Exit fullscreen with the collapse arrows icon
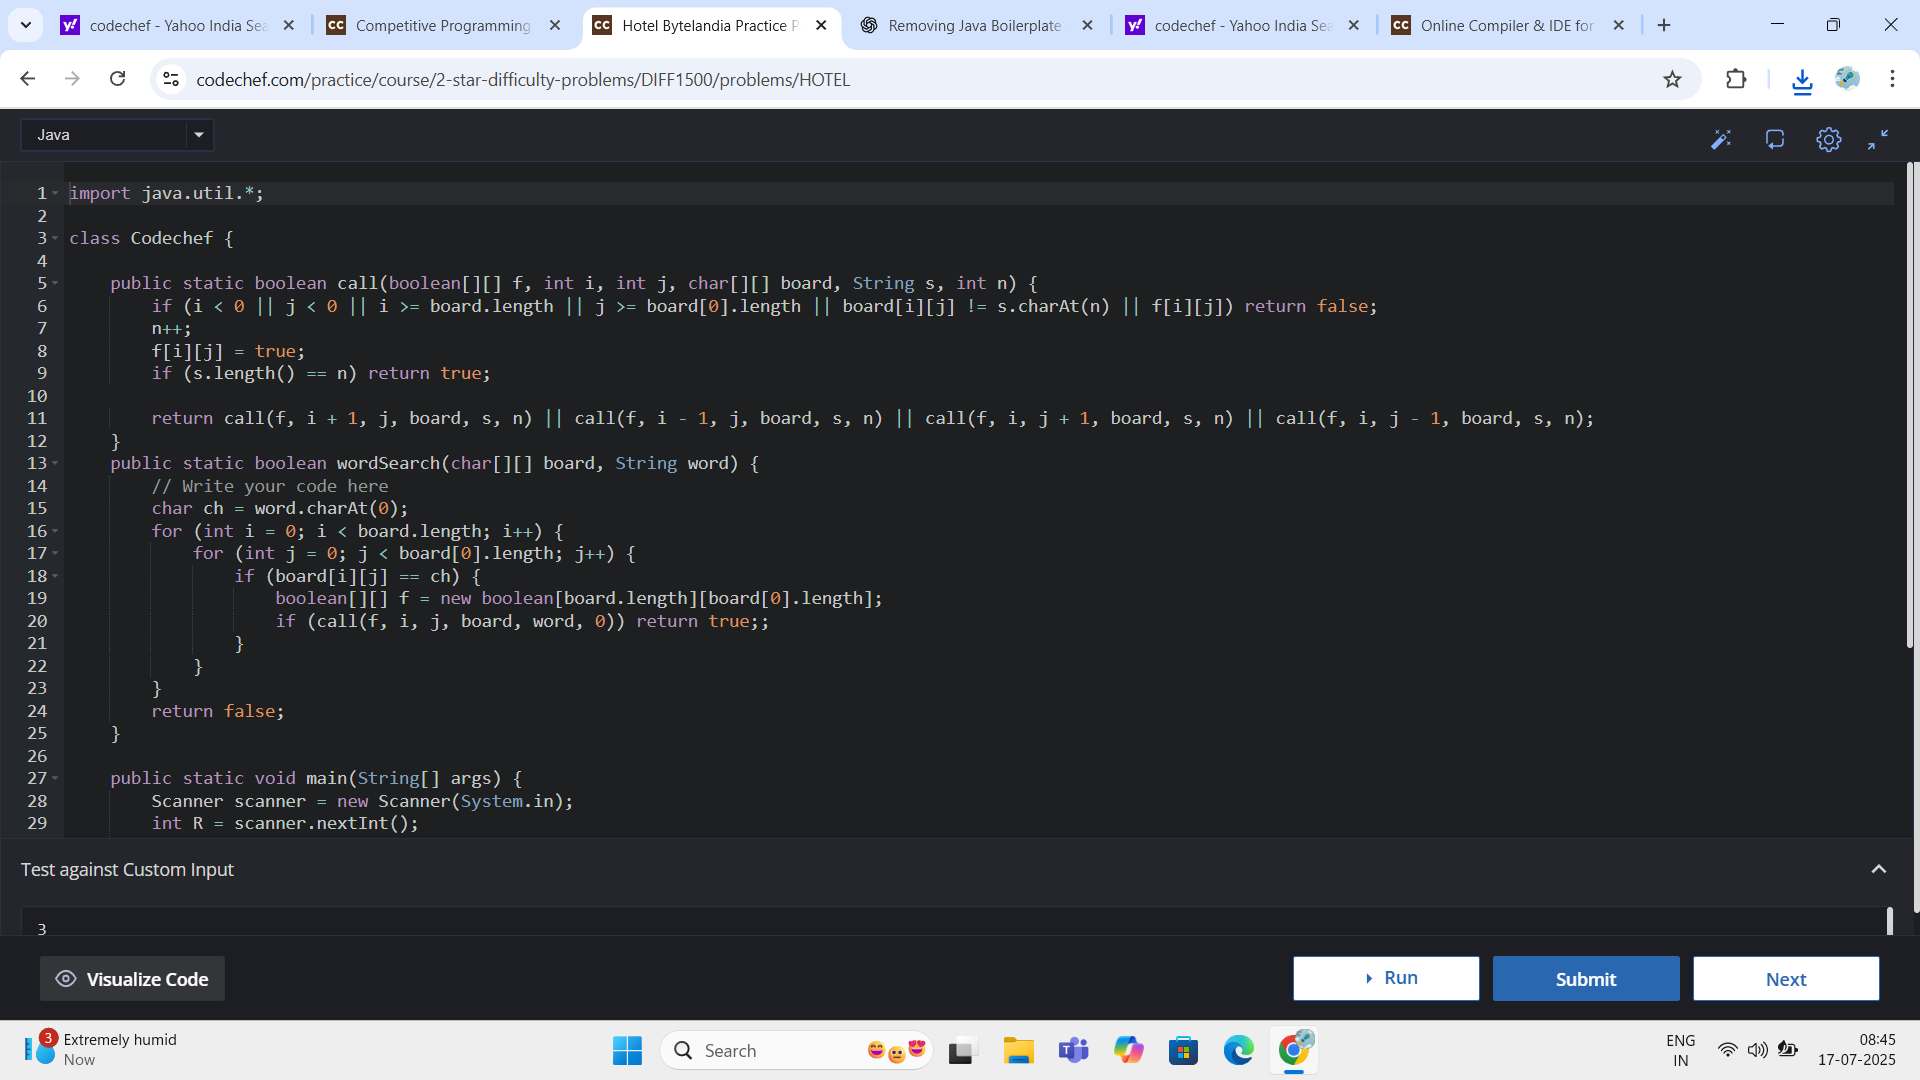The height and width of the screenshot is (1080, 1920). [1878, 140]
